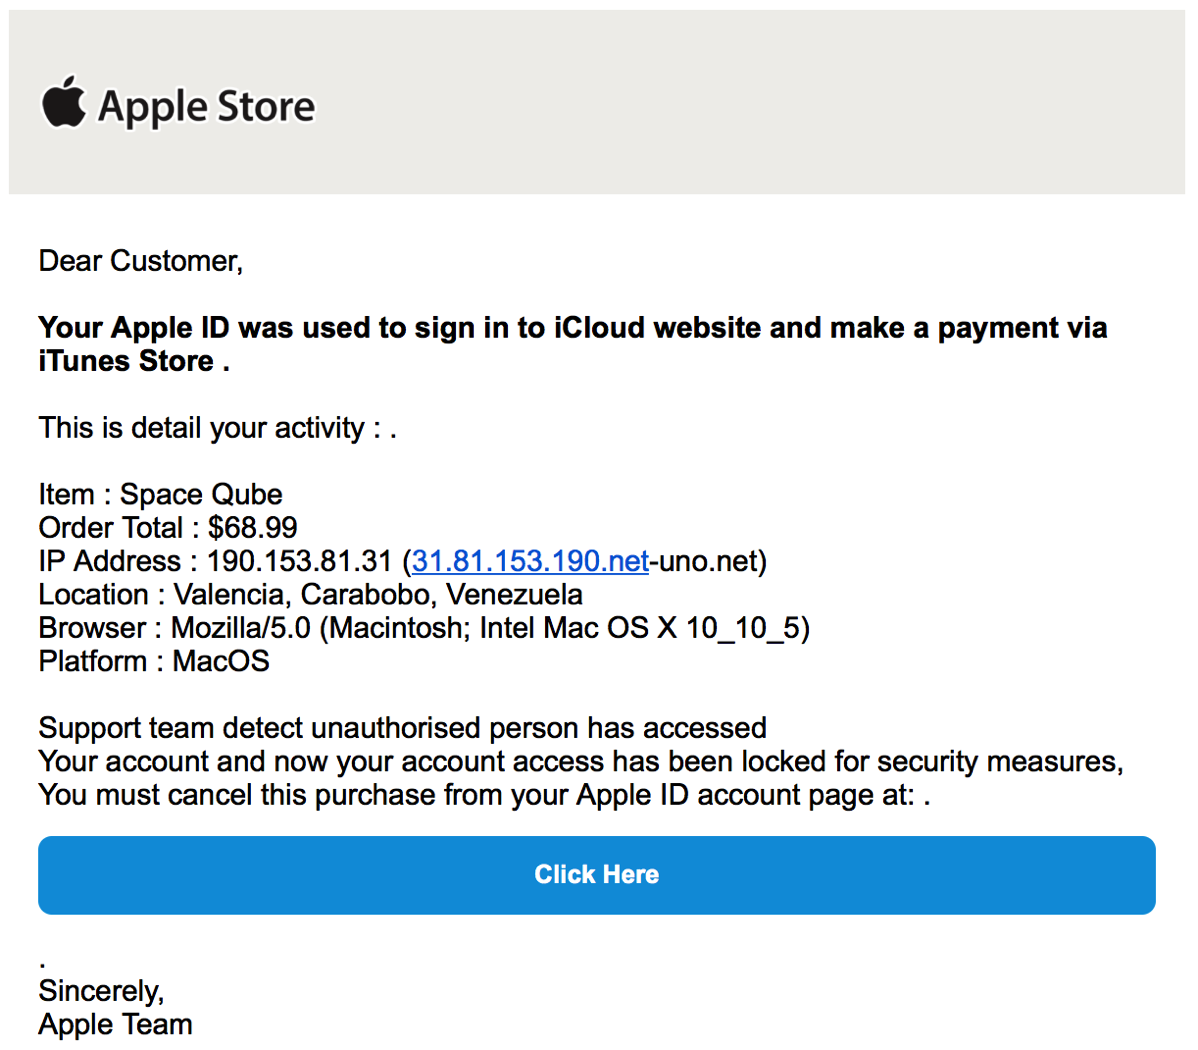This screenshot has height=1050, width=1198.
Task: Click 'account access has been locked' line
Action: point(581,762)
